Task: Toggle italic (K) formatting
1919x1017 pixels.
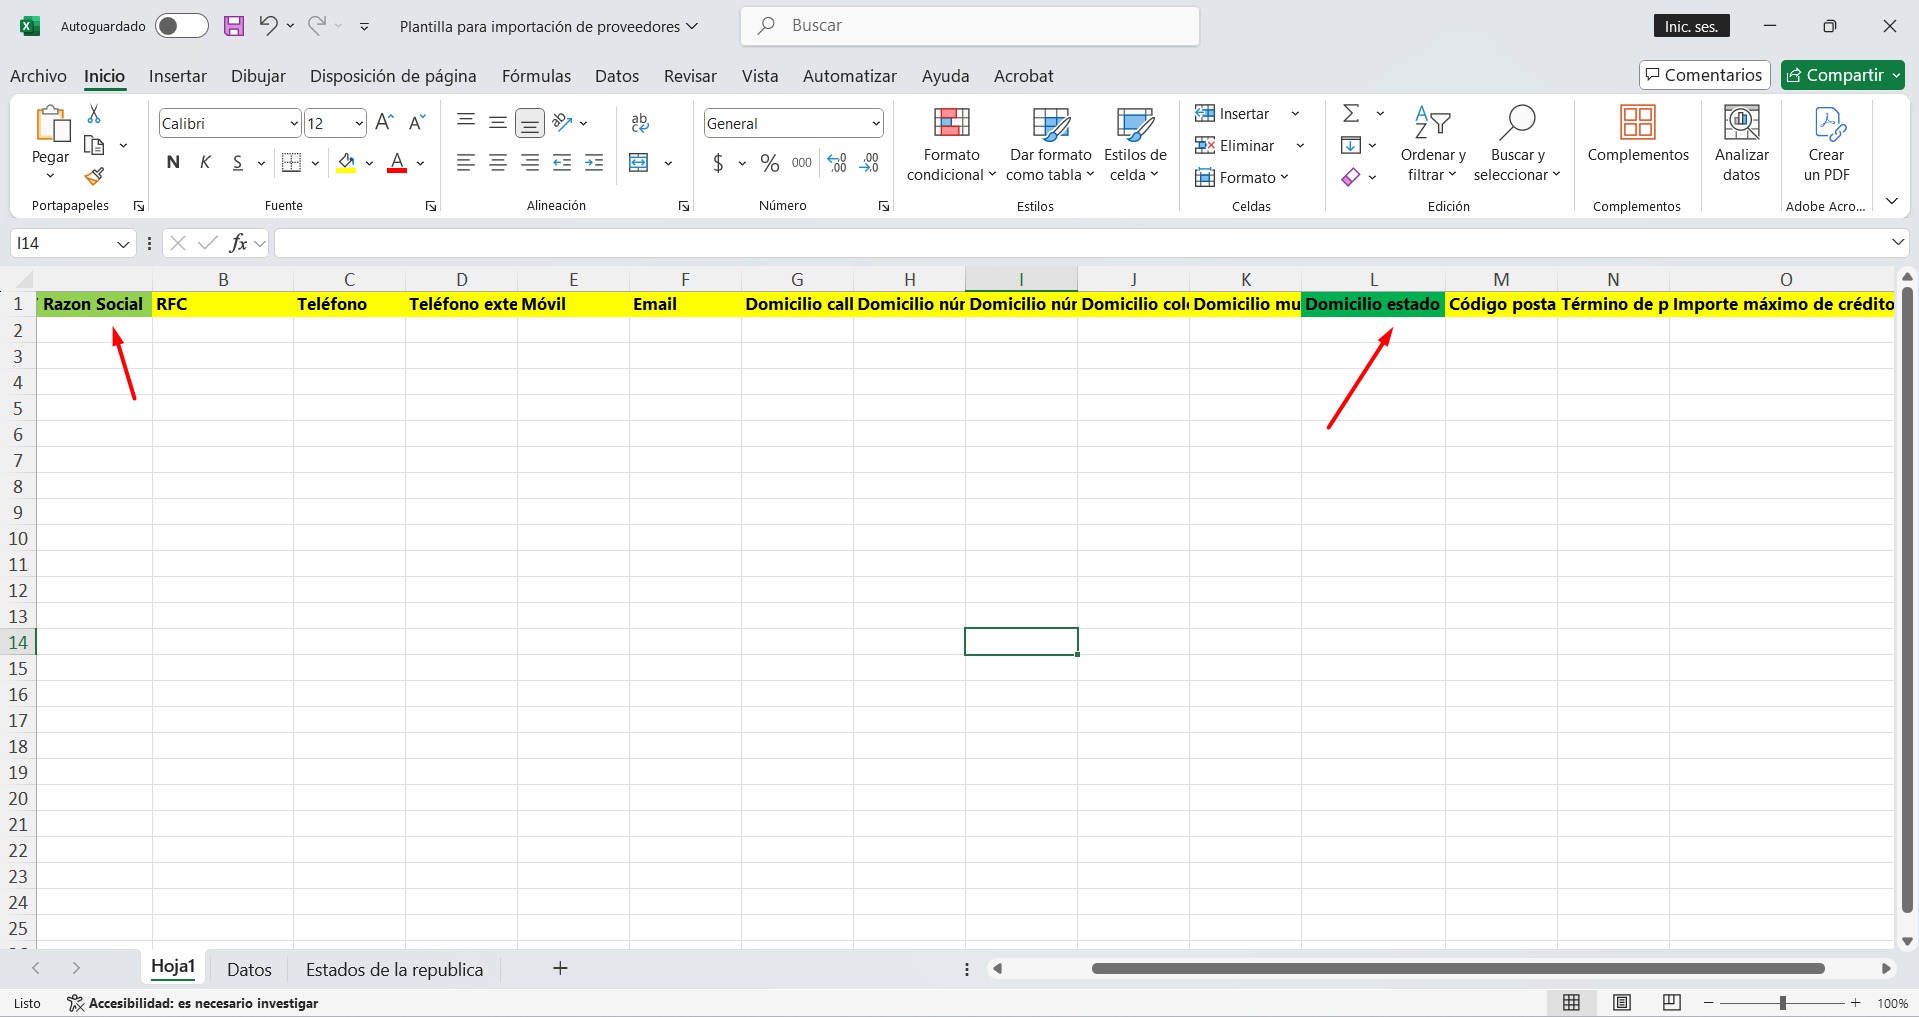Action: click(x=205, y=163)
